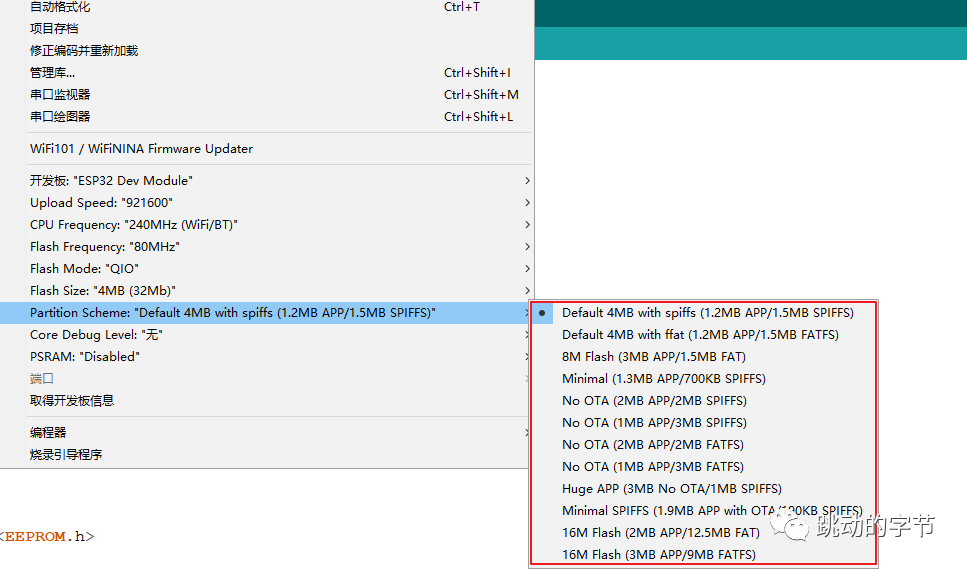Expand the 开发板 "ESP32 Dev Module" submenu
Viewport: 967px width, 569px height.
266,181
